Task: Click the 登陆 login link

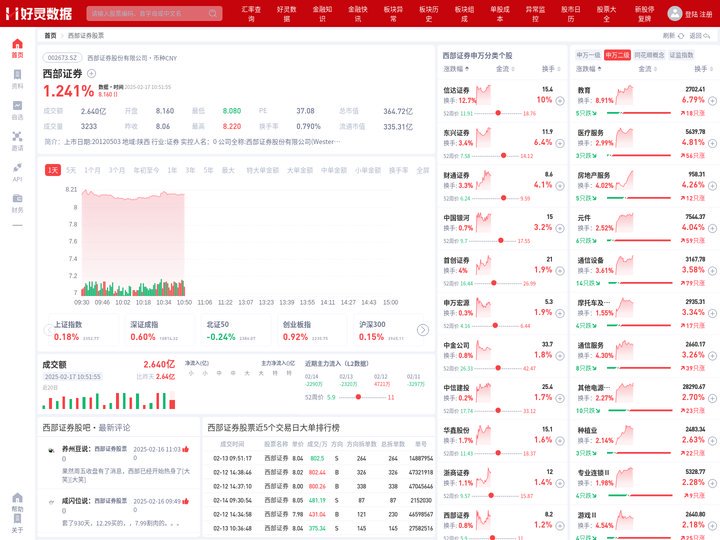Action: click(x=691, y=14)
